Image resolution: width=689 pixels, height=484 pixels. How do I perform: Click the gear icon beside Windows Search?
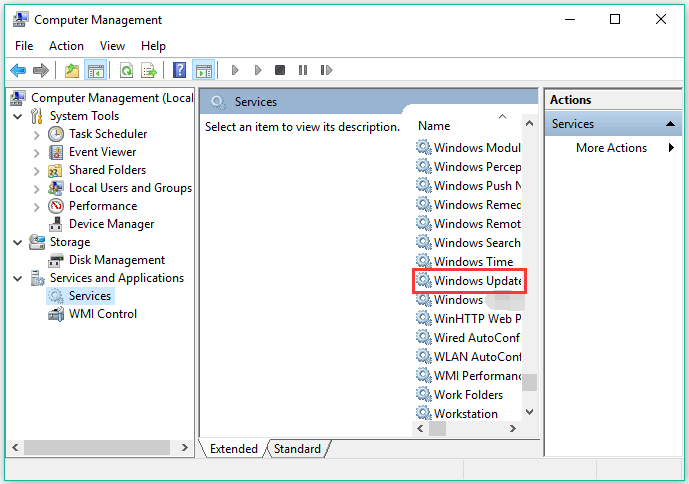(x=424, y=242)
